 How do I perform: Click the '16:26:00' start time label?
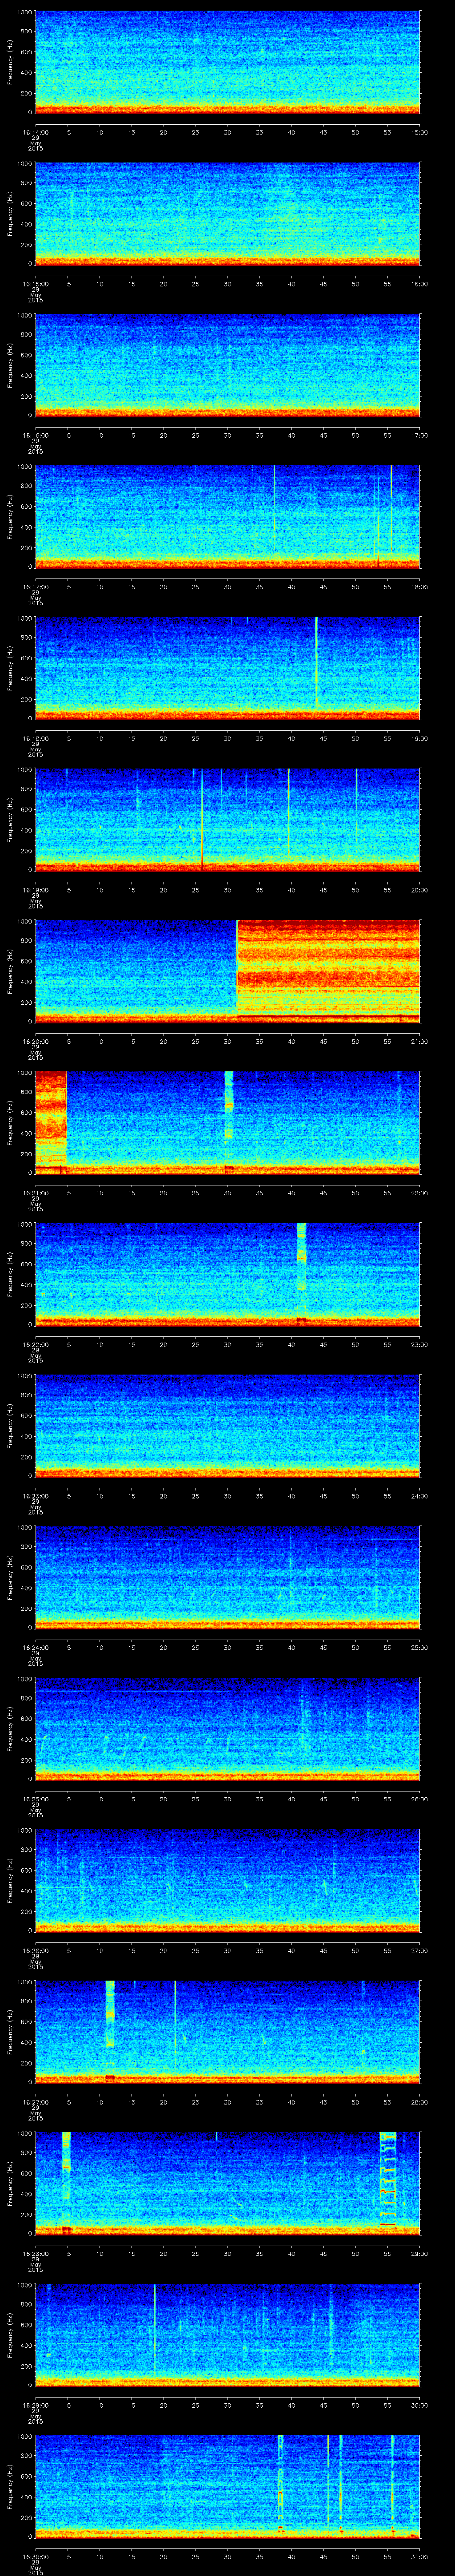click(x=35, y=1950)
